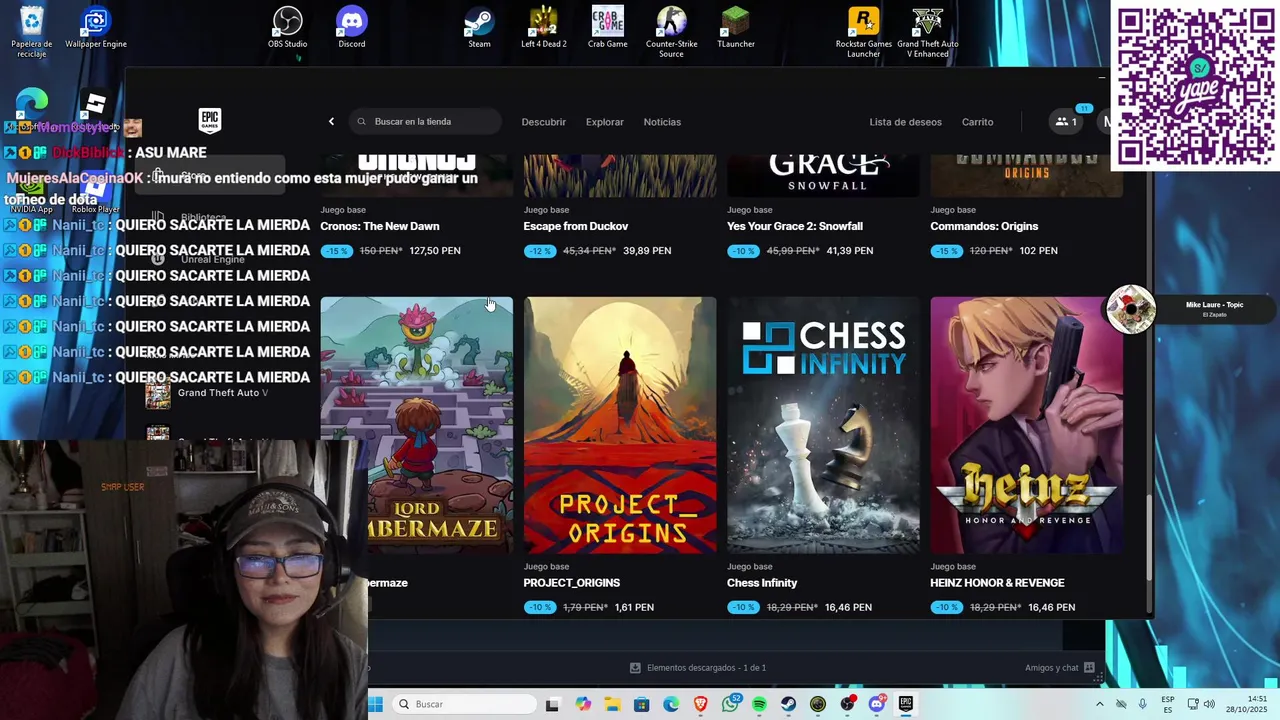Click 16,46 PEN price under HEINZ
The height and width of the screenshot is (720, 1280).
[x=1051, y=607]
